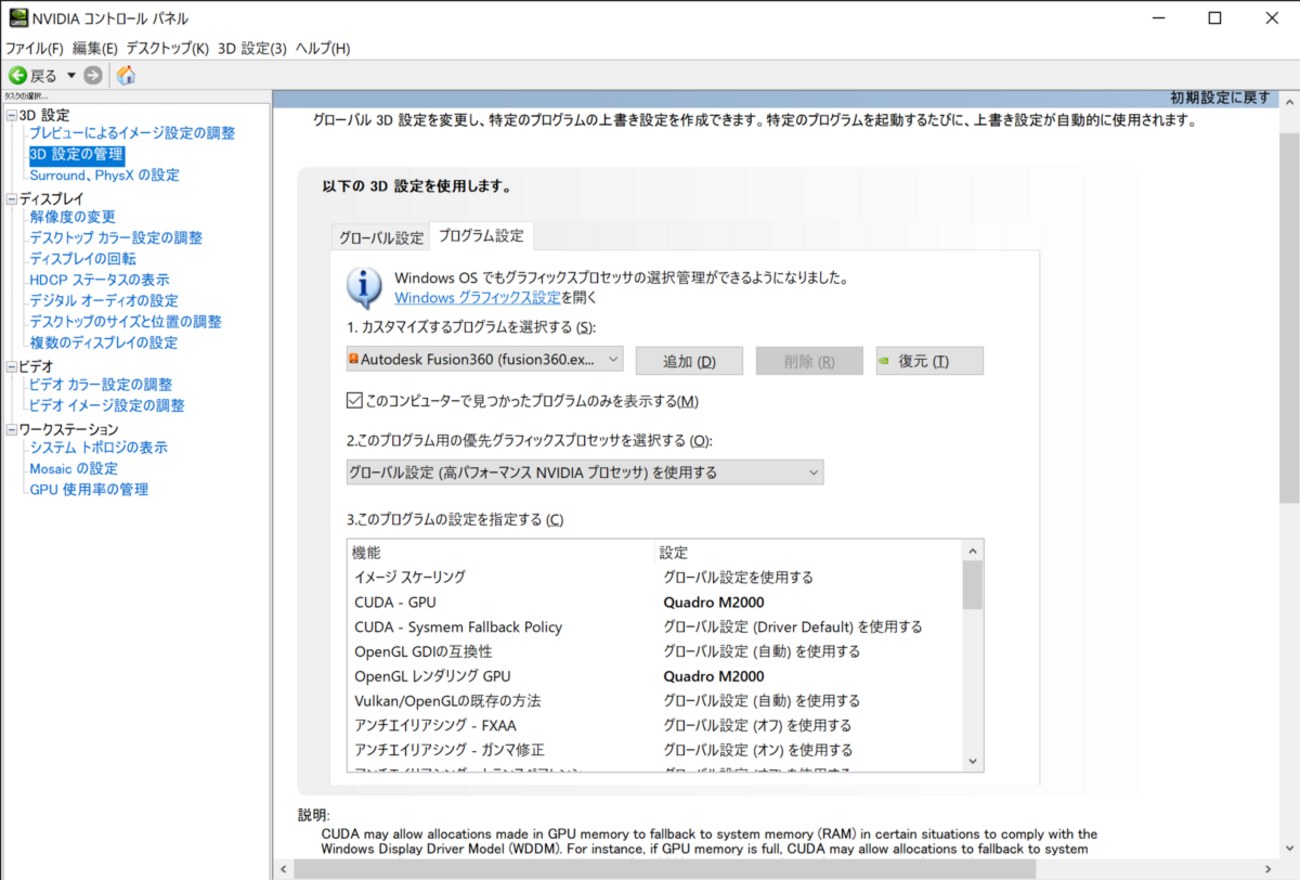Click the 追加 (D) button

point(689,361)
